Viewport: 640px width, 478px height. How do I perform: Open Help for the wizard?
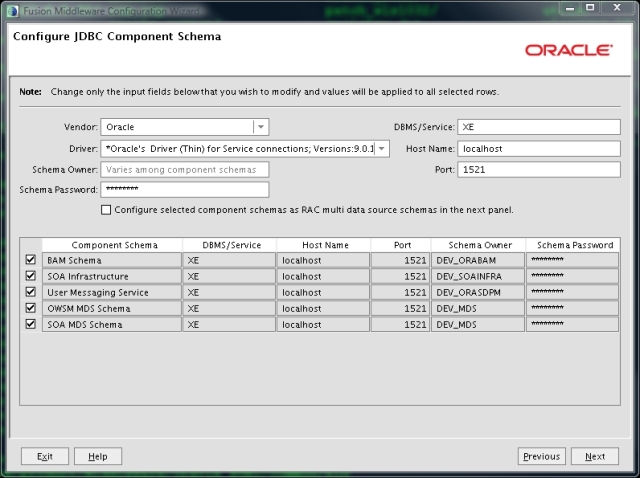(x=98, y=456)
